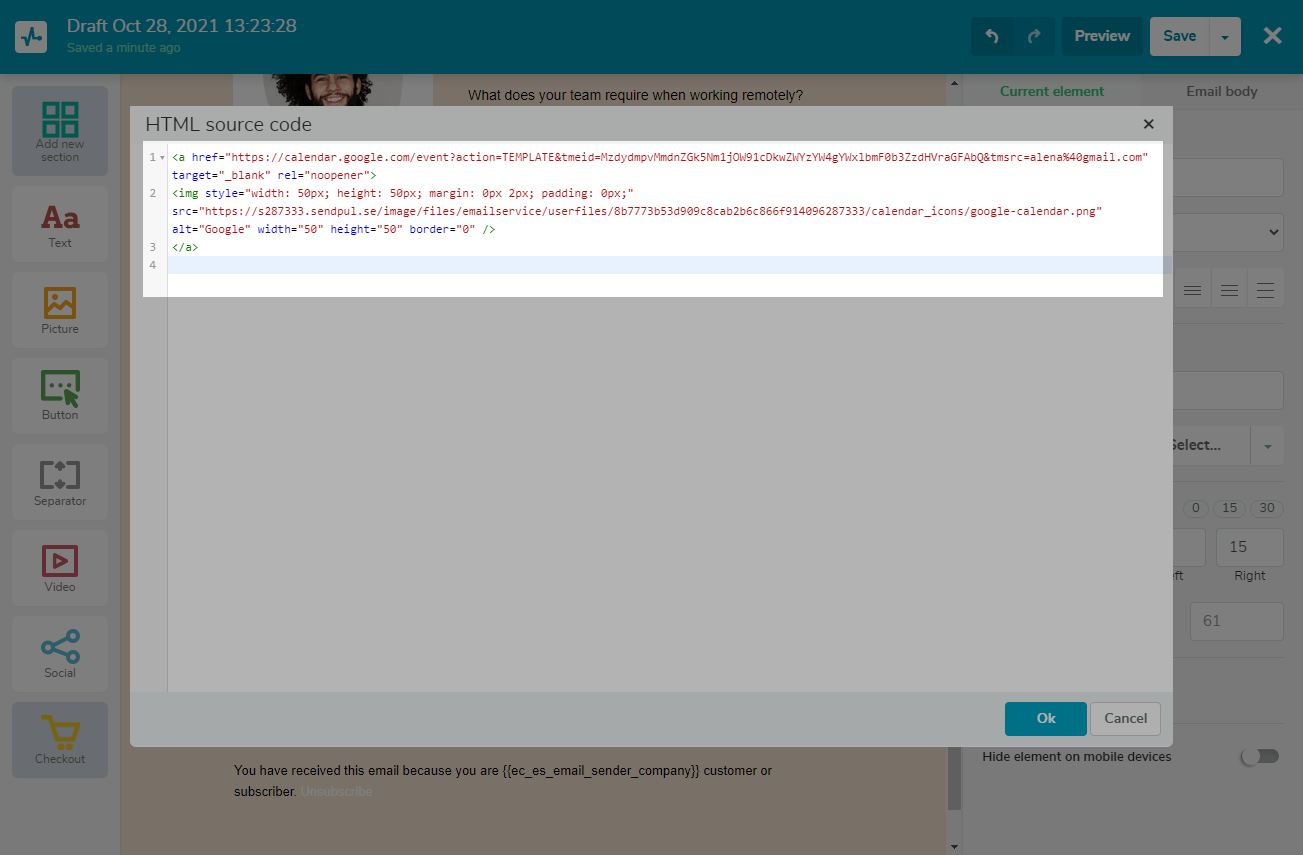Undo the last change
This screenshot has height=855, width=1303.
992,36
